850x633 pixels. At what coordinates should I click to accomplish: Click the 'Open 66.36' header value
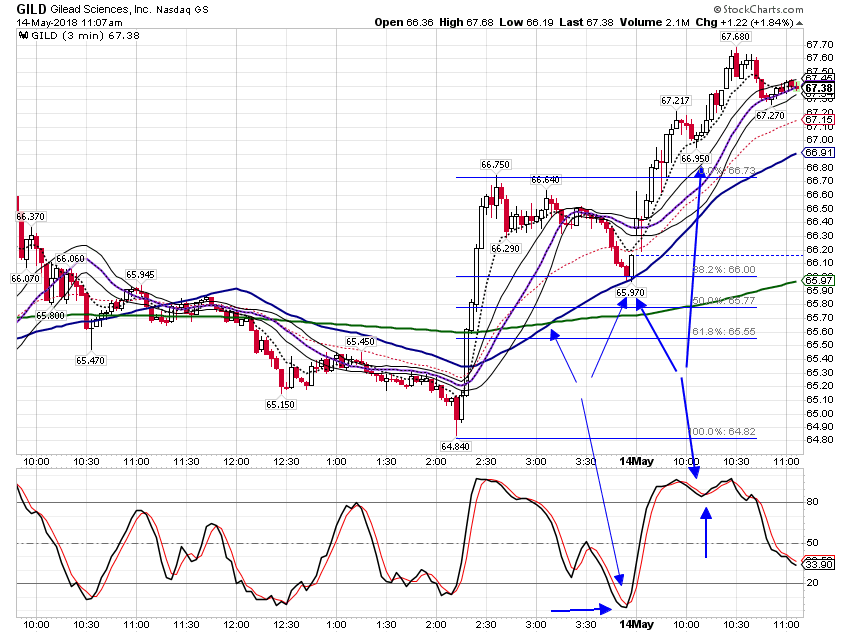(x=404, y=22)
